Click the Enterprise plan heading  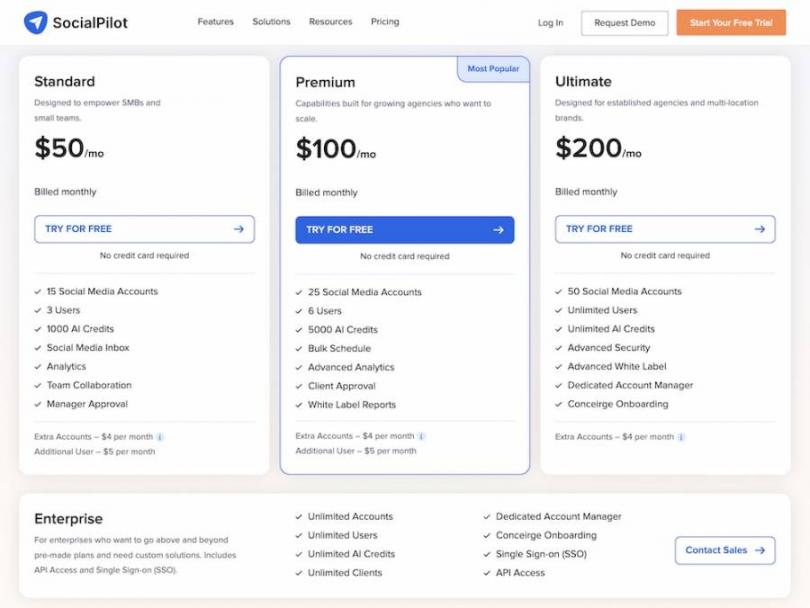68,519
